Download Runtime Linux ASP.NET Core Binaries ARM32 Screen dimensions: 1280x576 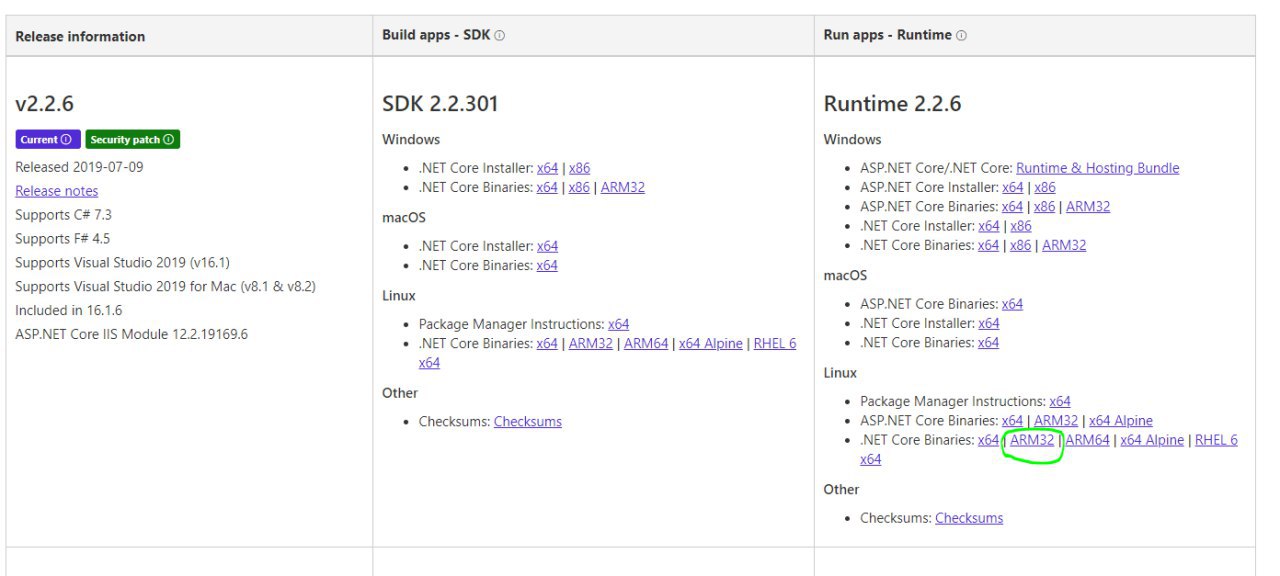tap(1056, 421)
